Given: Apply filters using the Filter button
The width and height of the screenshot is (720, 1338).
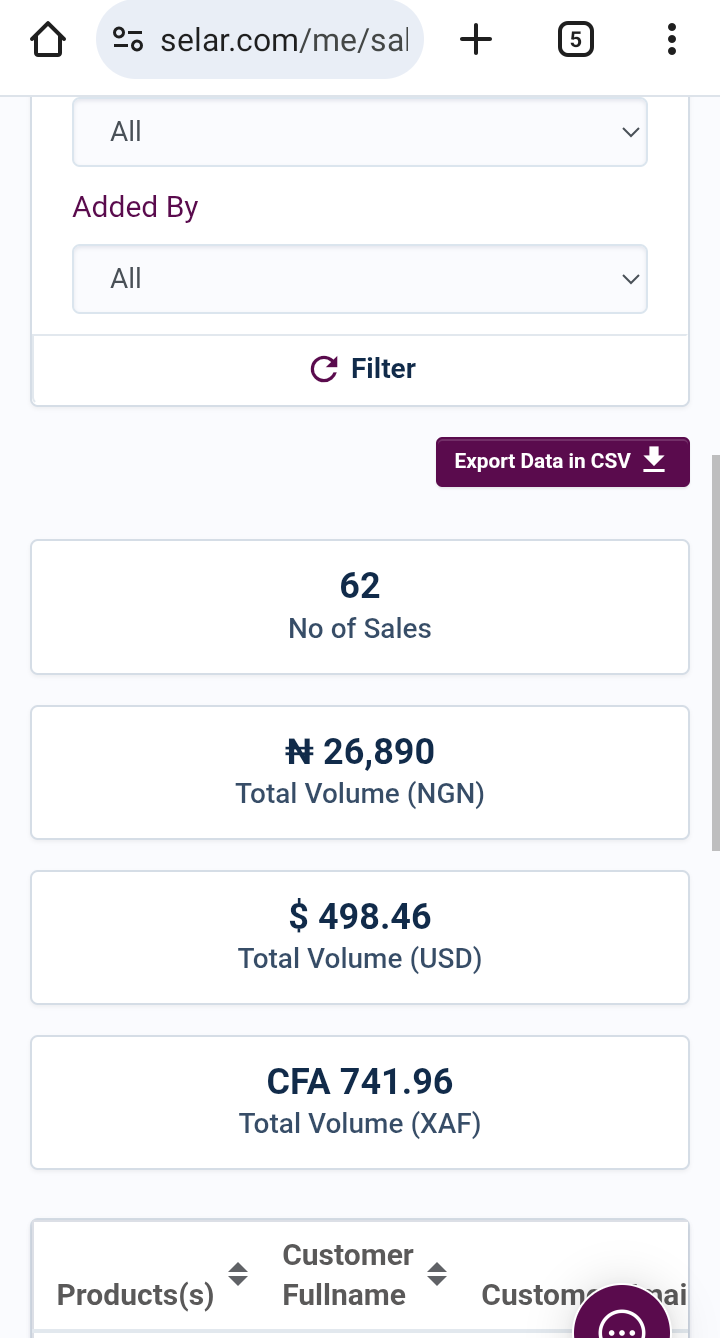Looking at the screenshot, I should (360, 368).
